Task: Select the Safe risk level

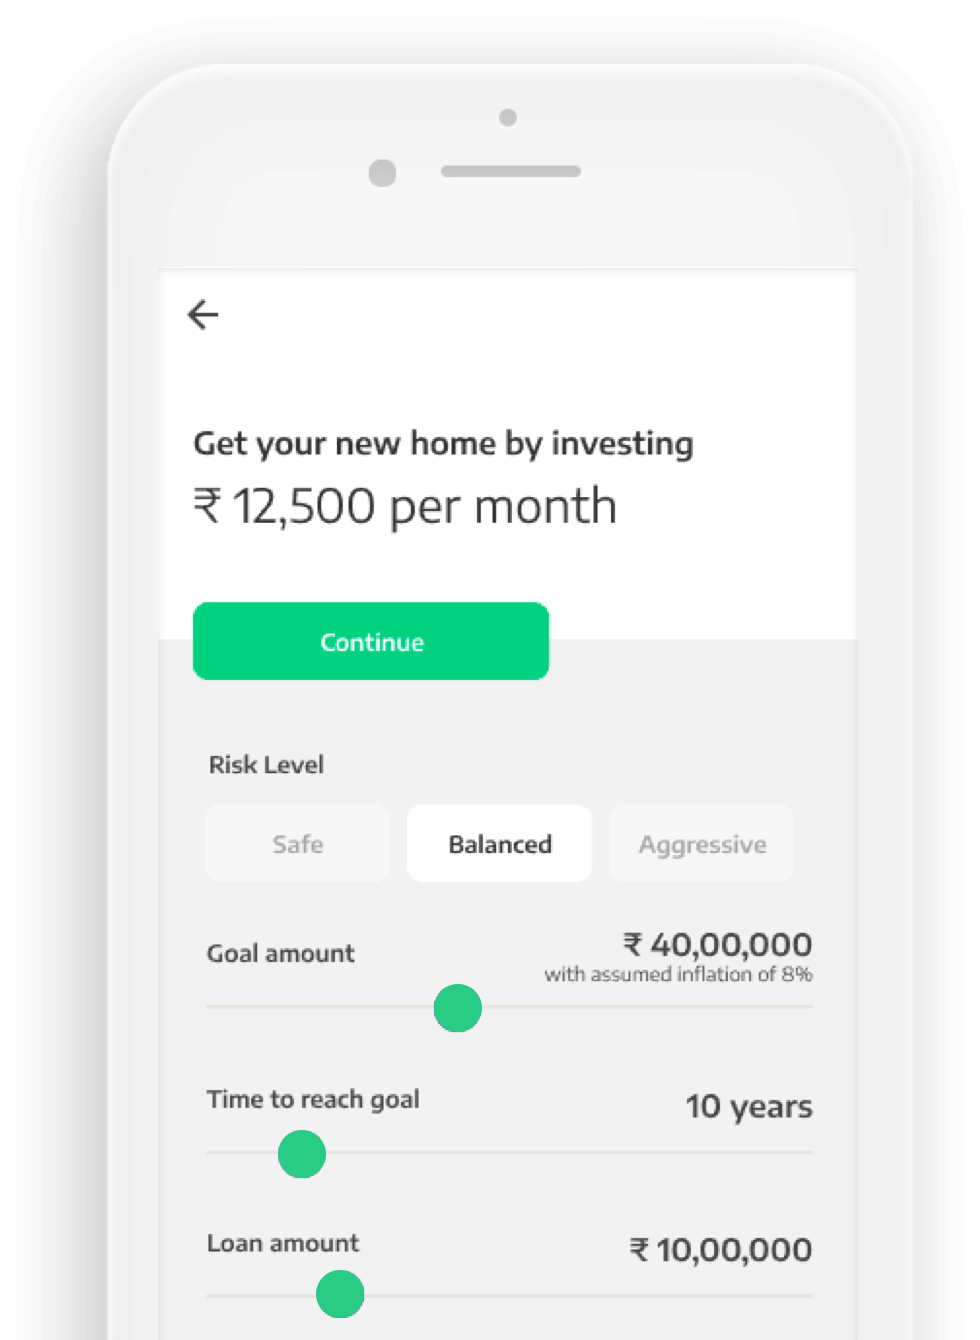Action: click(x=297, y=844)
